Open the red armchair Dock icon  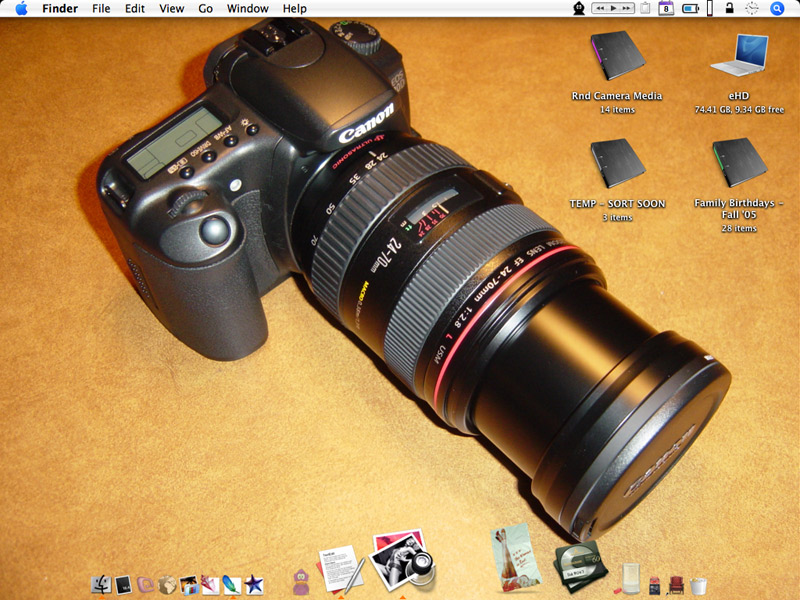click(x=676, y=585)
